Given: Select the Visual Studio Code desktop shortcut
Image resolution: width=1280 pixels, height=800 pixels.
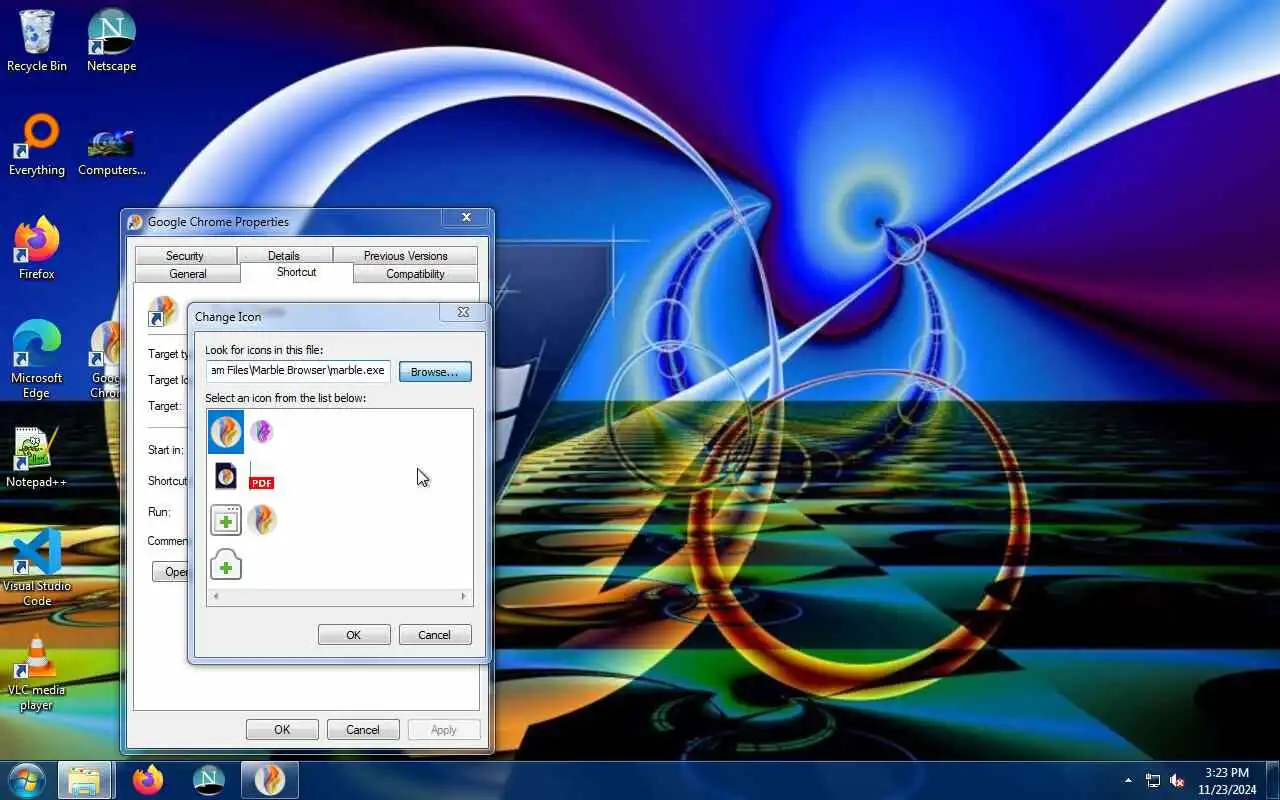Looking at the screenshot, I should (x=37, y=568).
